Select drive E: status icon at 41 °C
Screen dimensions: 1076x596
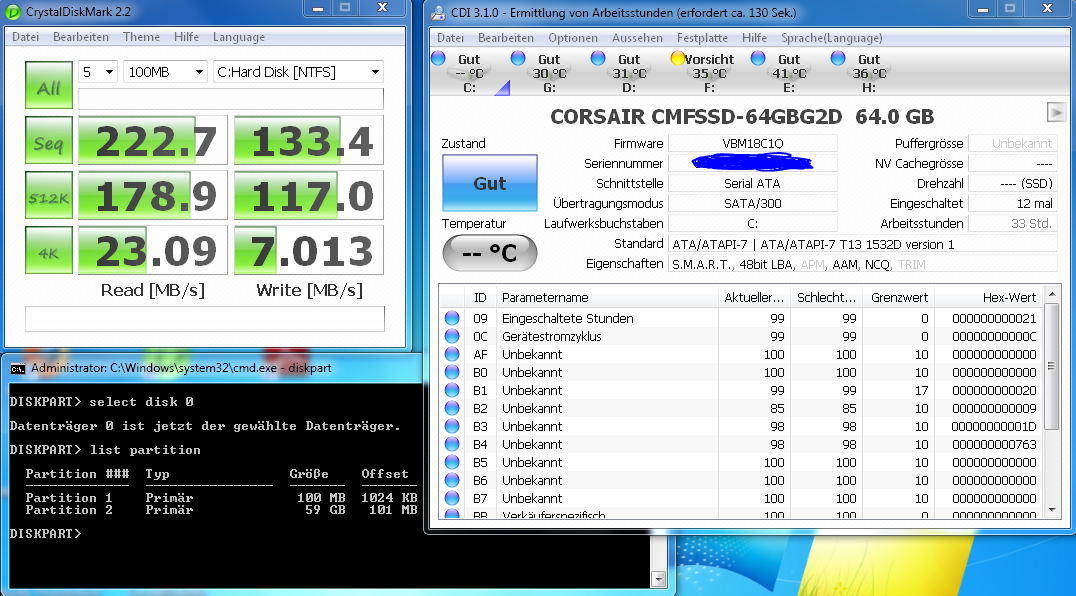pos(758,58)
